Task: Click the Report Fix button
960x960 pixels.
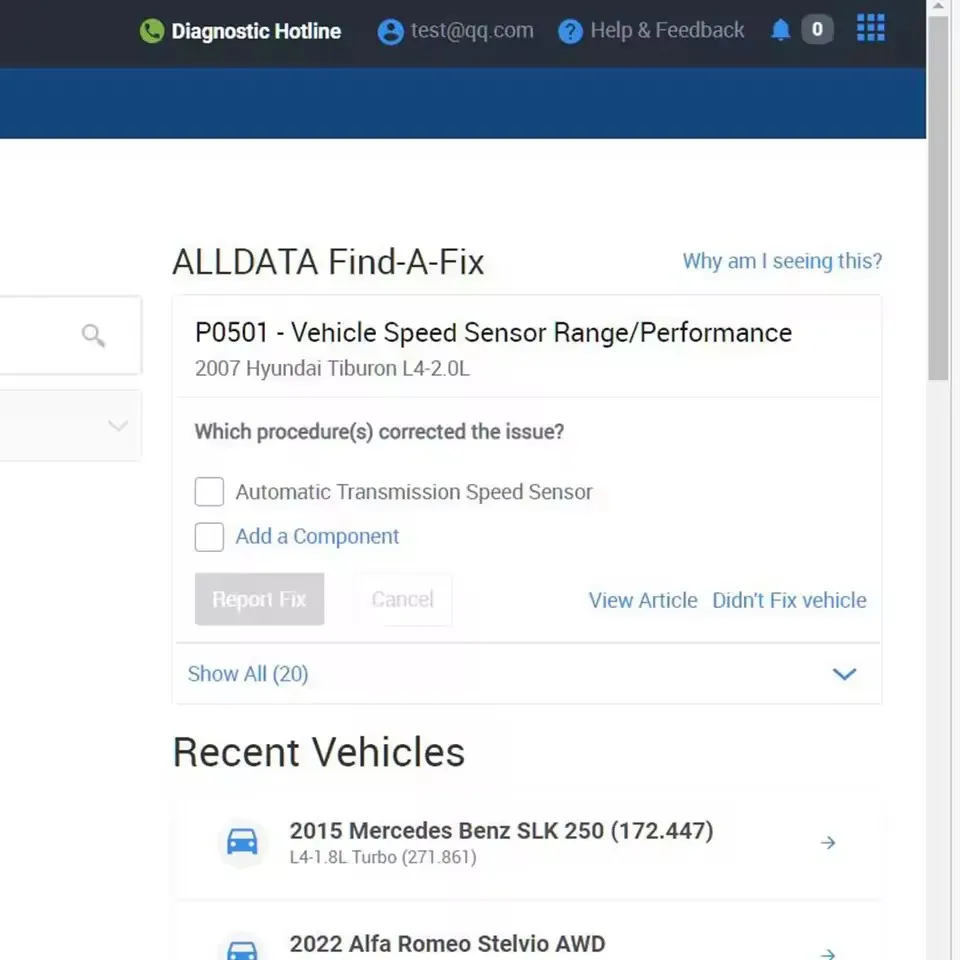Action: click(259, 599)
